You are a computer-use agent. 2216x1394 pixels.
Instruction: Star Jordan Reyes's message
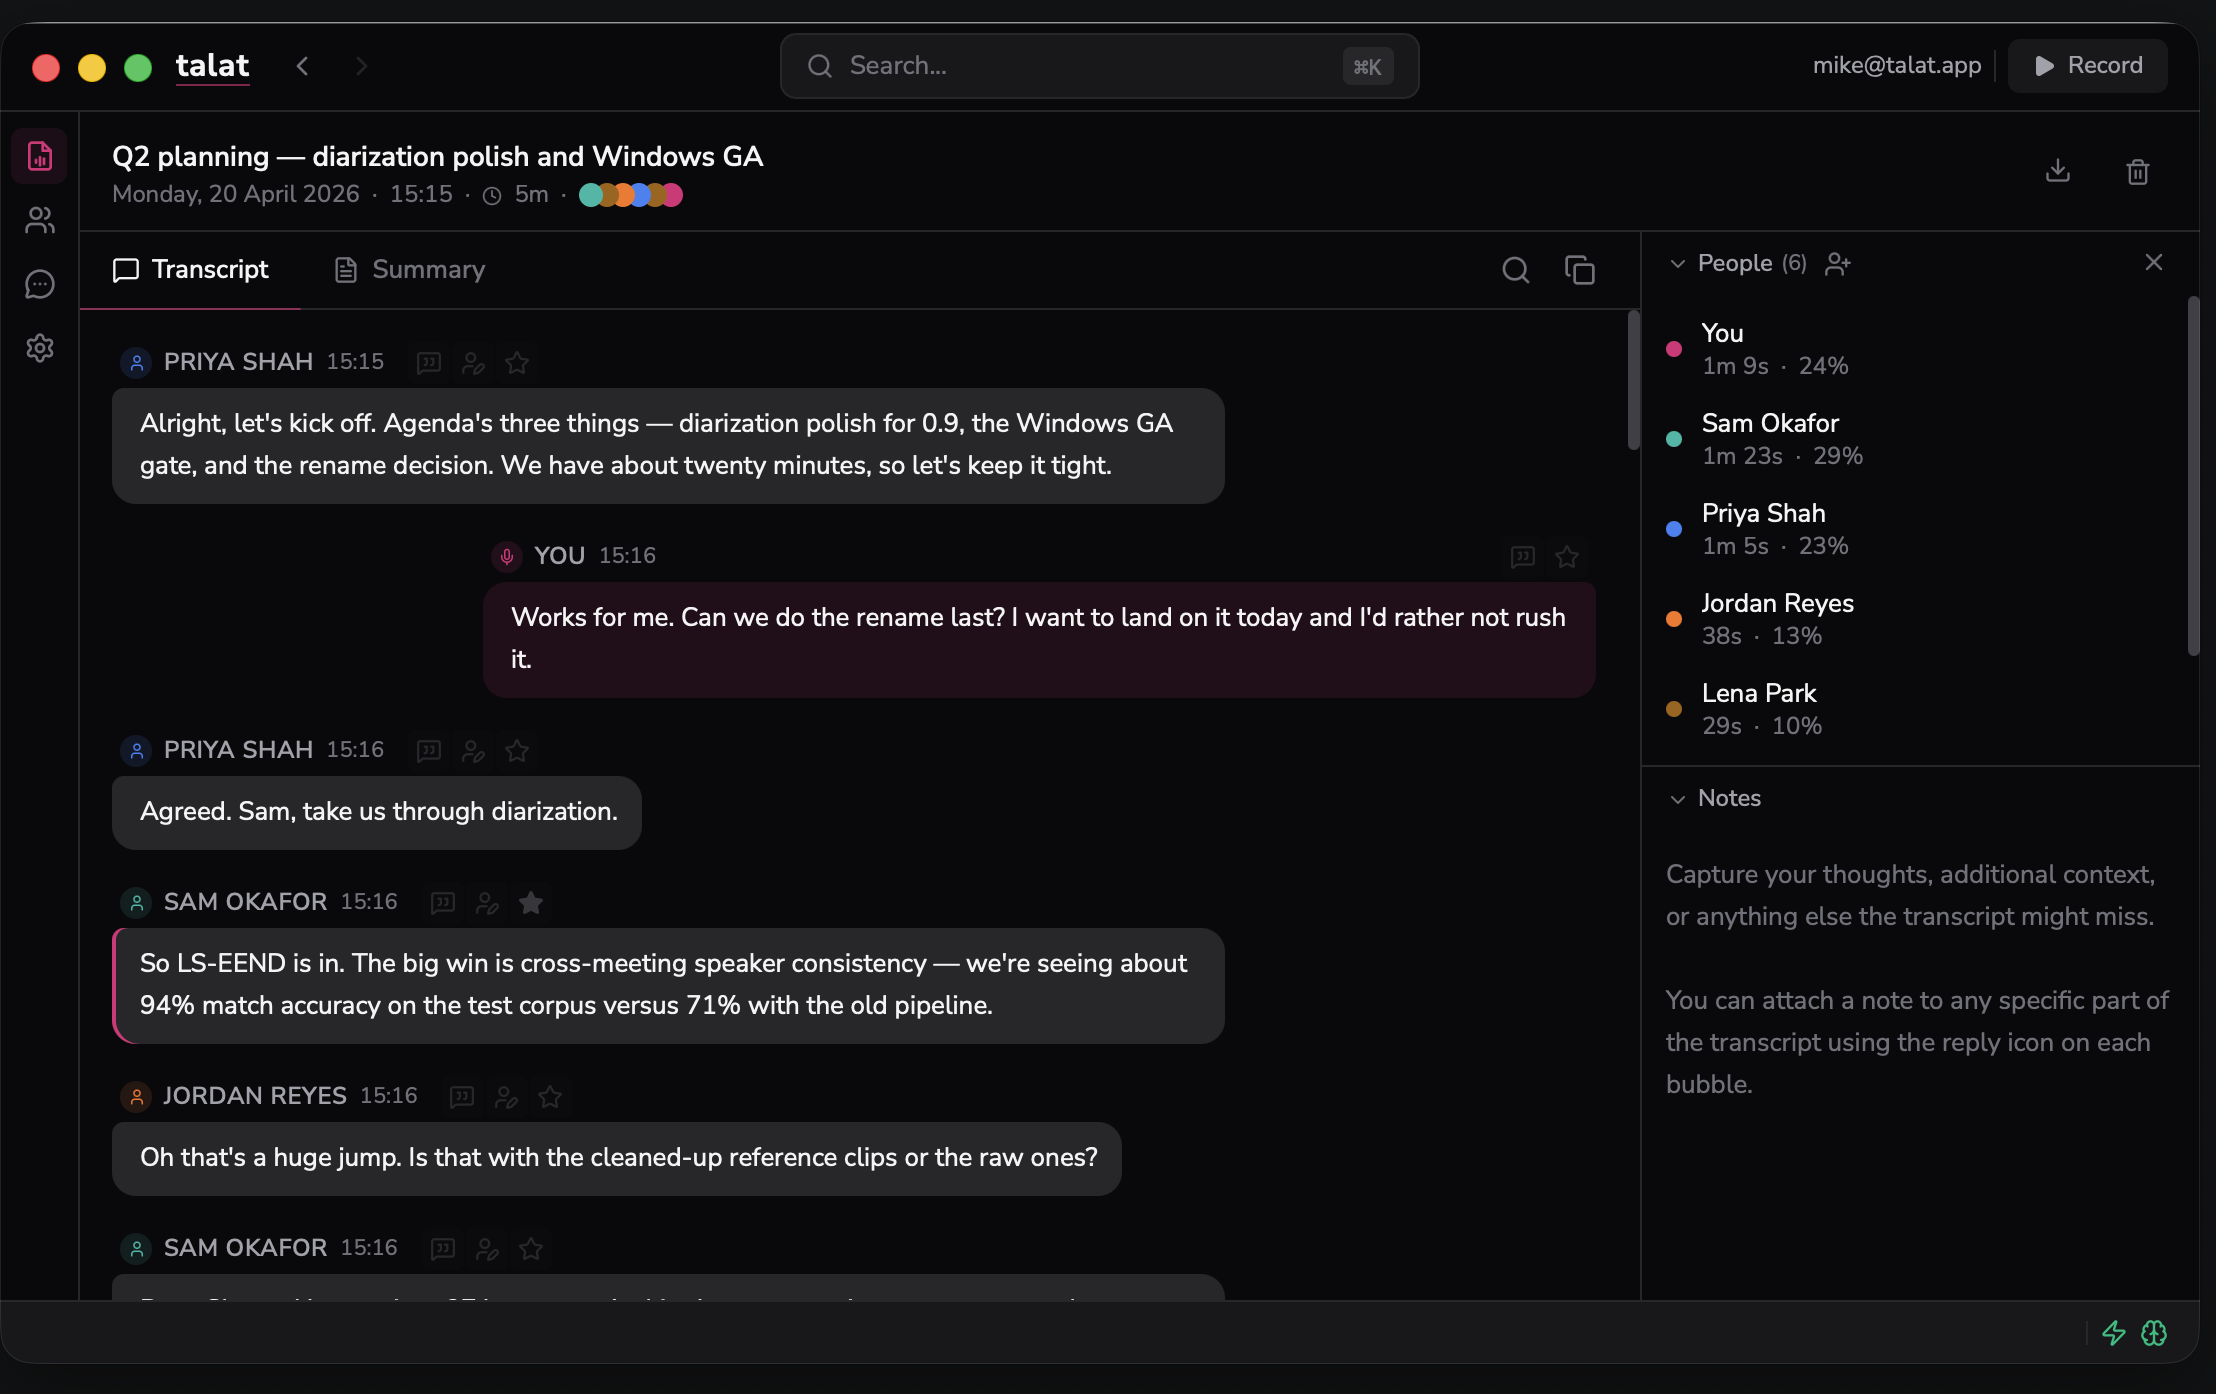tap(550, 1097)
